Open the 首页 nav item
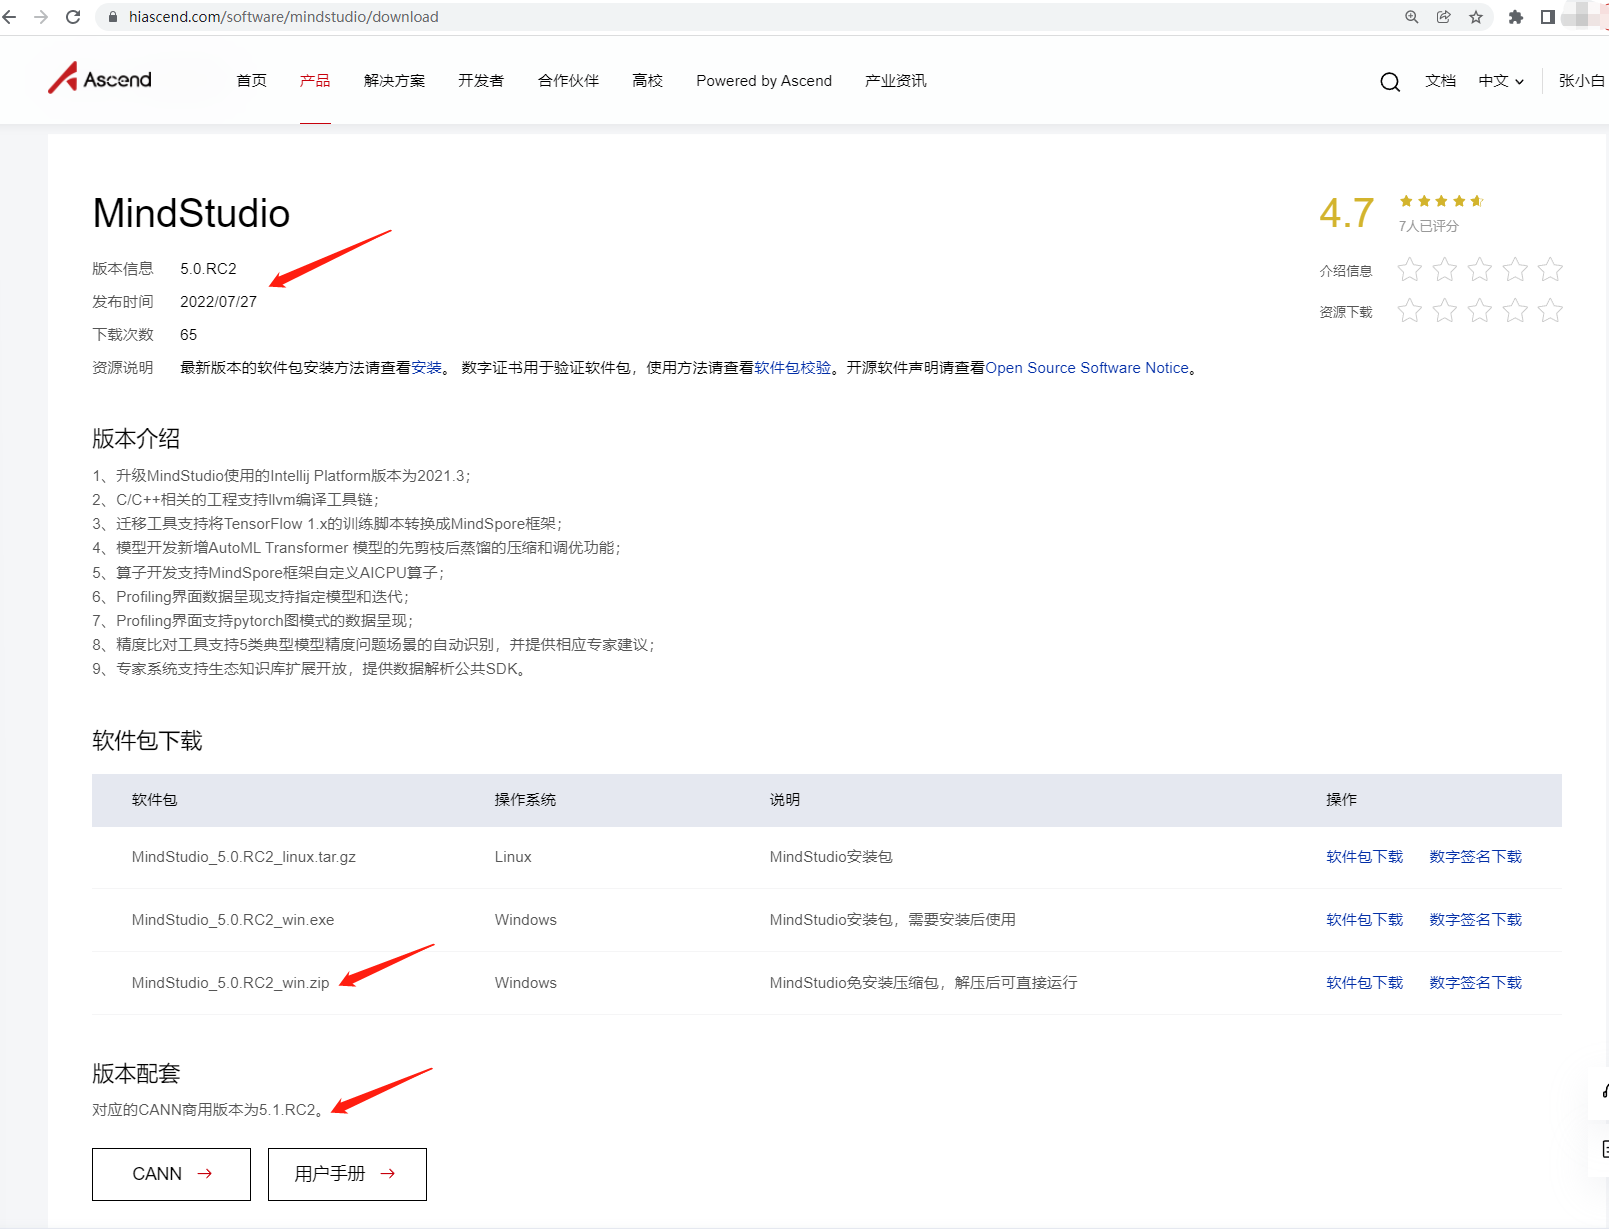The width and height of the screenshot is (1609, 1229). pyautogui.click(x=252, y=81)
